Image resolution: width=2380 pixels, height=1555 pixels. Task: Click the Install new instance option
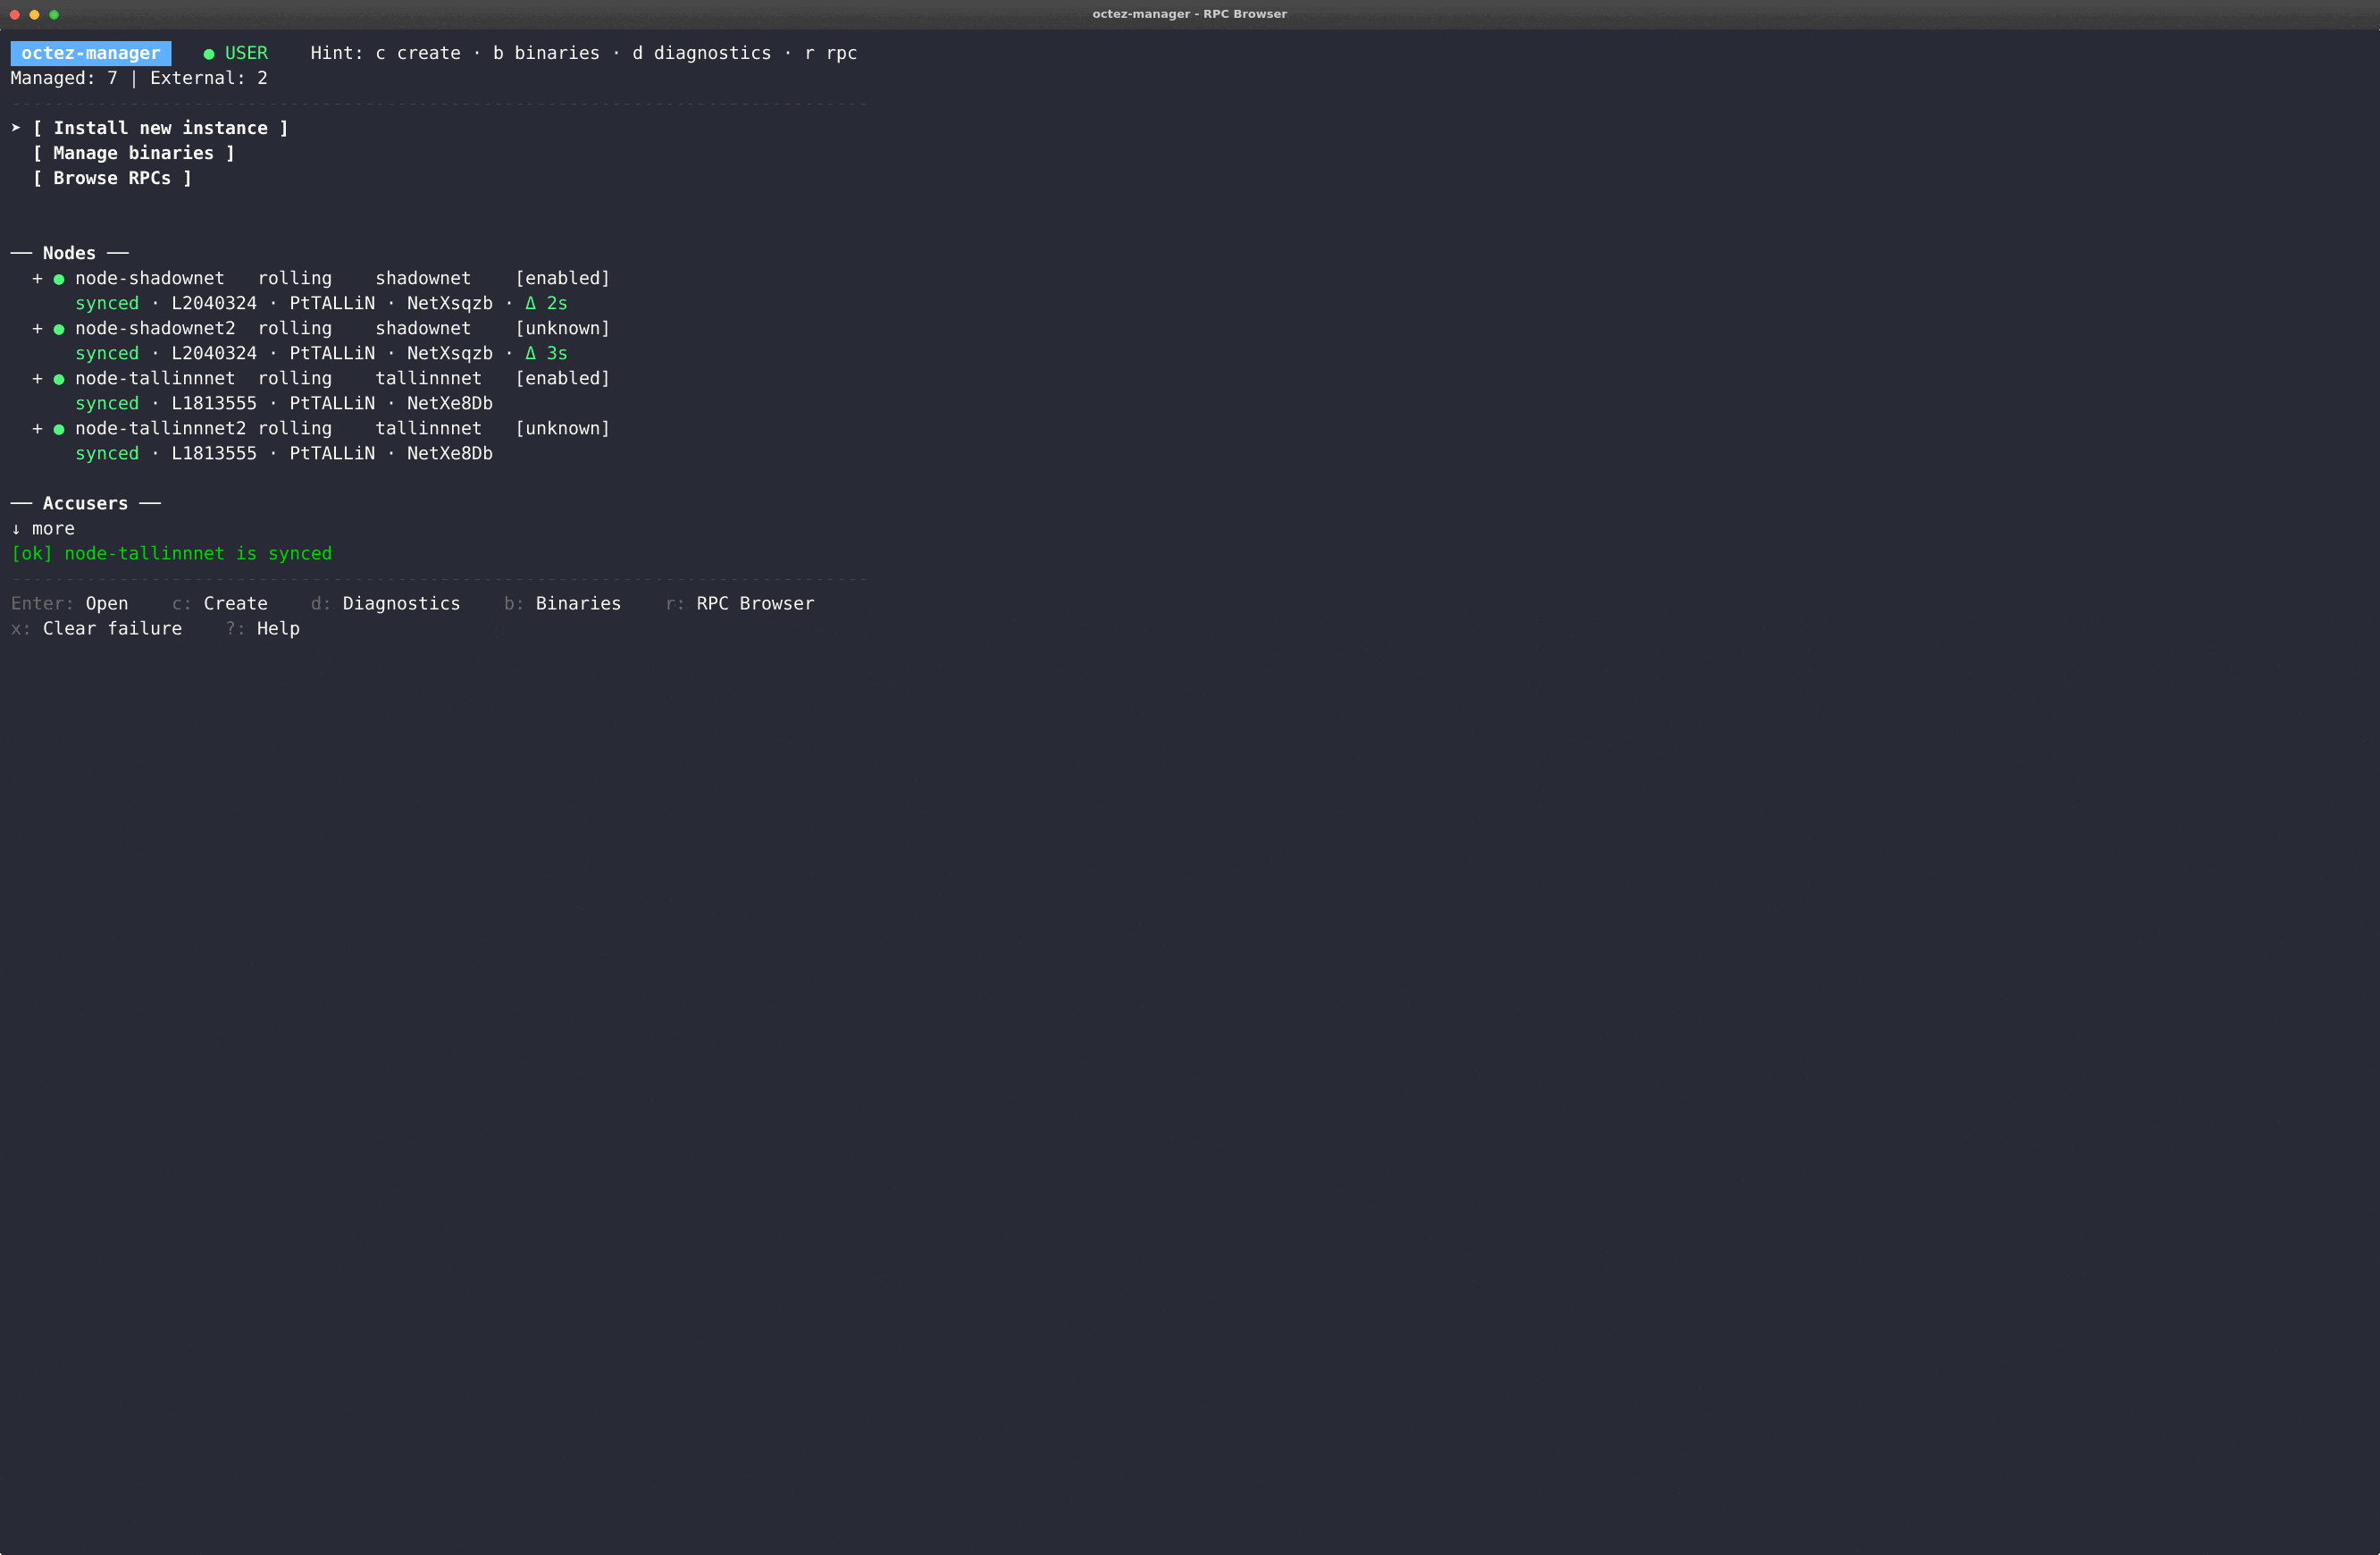tap(161, 128)
